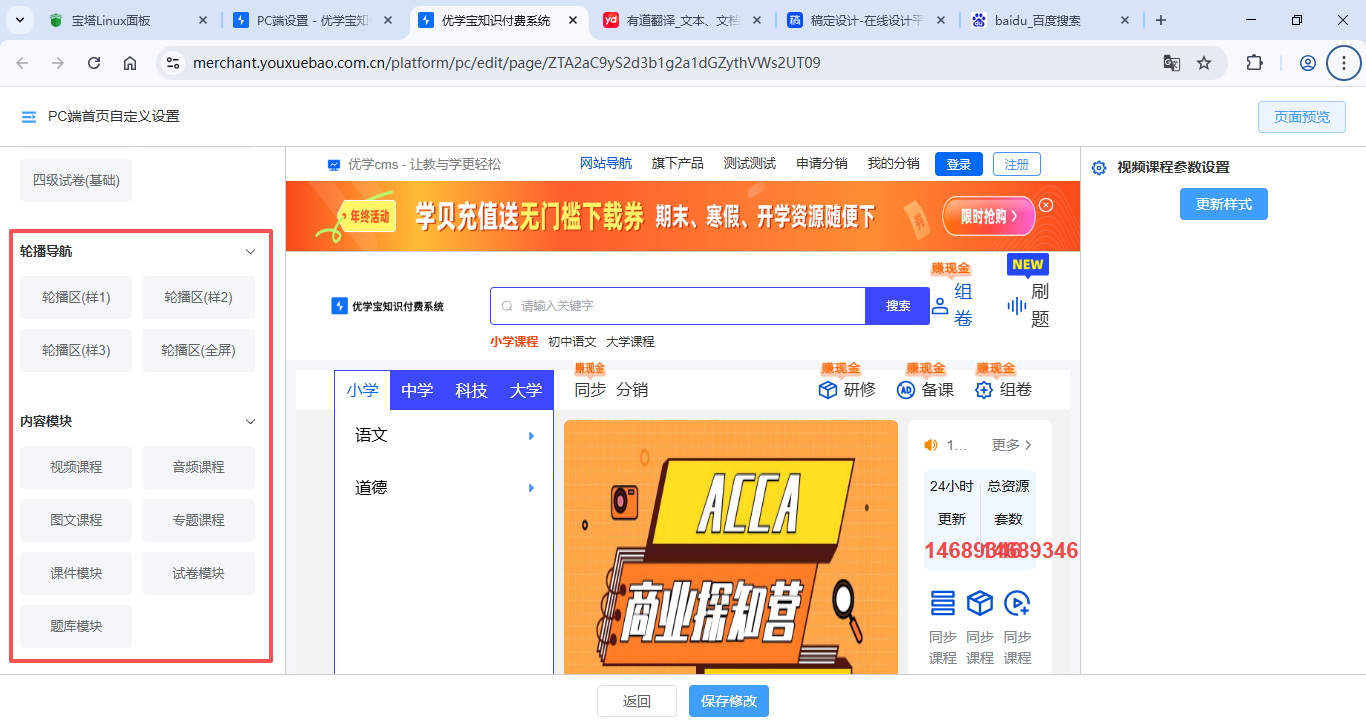Screen dimensions: 1366x728
Task: Click the 刷题 audio wave icon
Action: [1017, 306]
